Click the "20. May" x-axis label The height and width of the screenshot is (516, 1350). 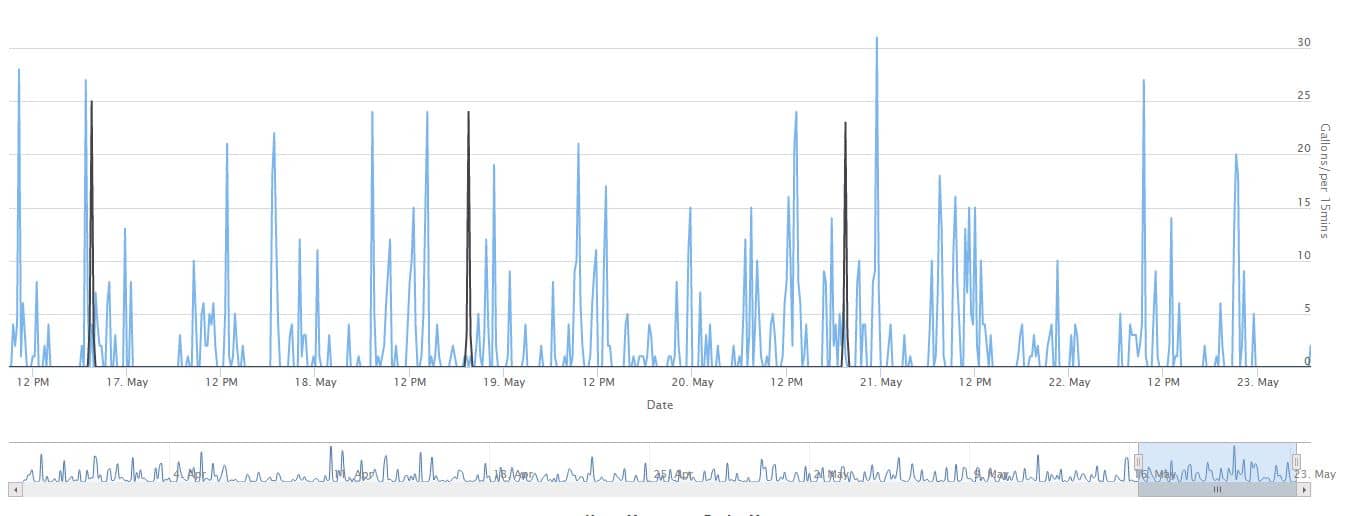coord(692,382)
